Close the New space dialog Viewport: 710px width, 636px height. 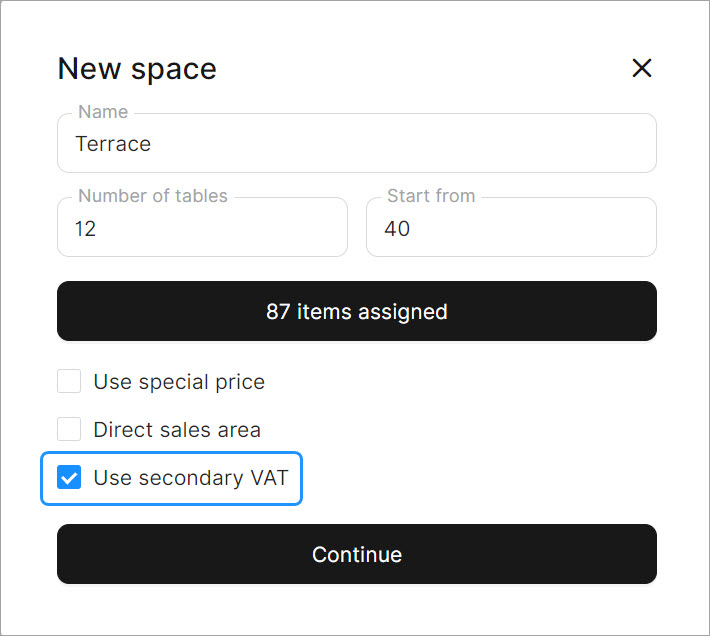(x=642, y=68)
